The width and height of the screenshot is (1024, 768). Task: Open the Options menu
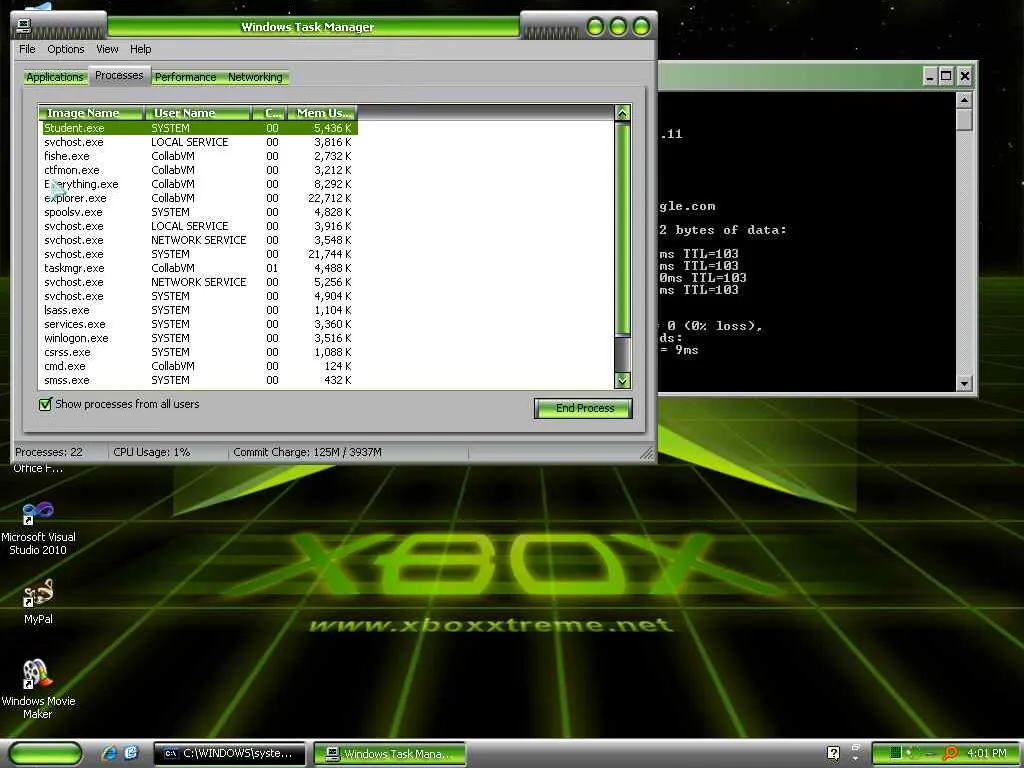[x=65, y=49]
